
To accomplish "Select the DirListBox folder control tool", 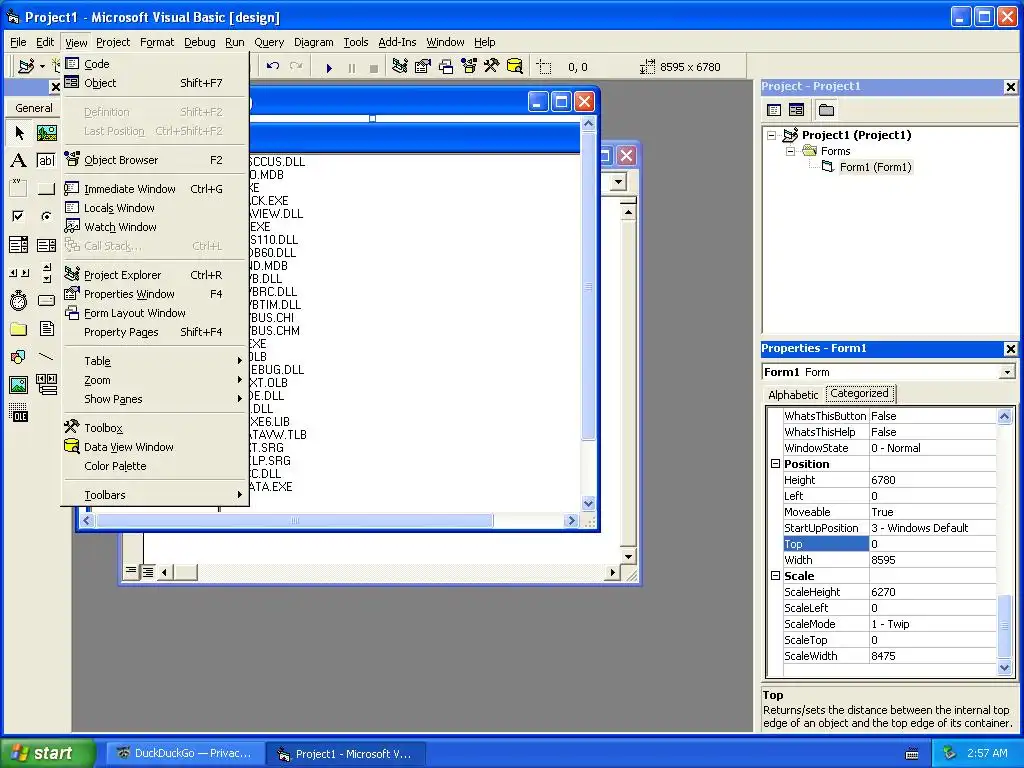I will click(x=19, y=328).
